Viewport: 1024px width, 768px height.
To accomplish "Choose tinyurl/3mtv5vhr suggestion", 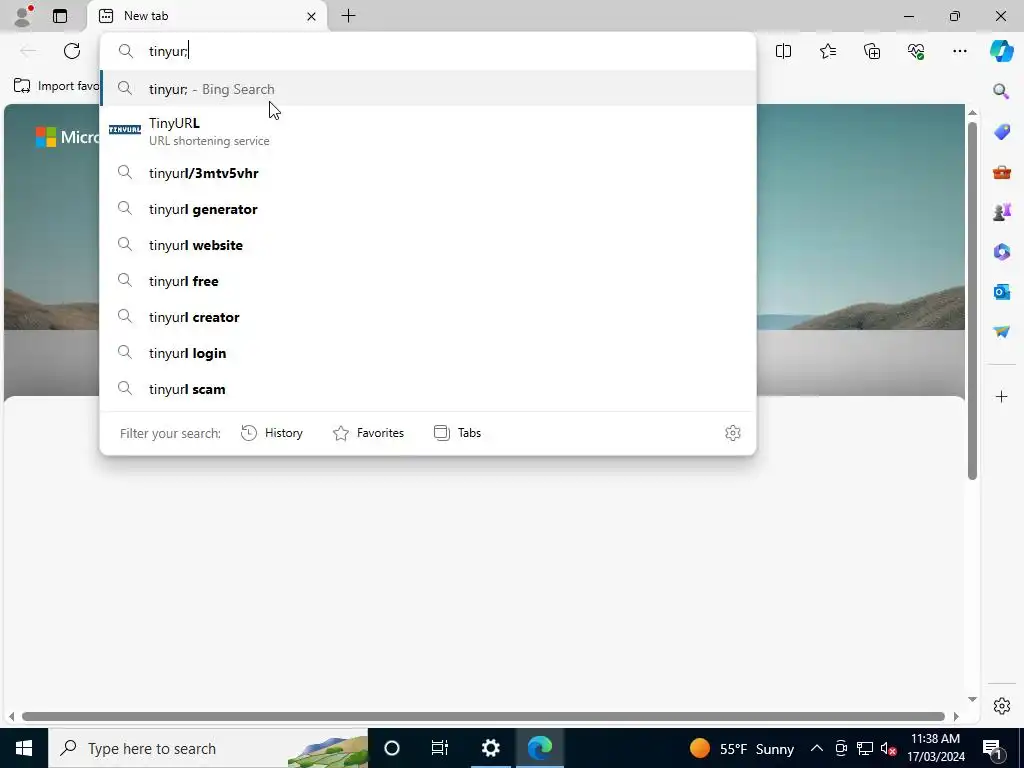I will (428, 173).
